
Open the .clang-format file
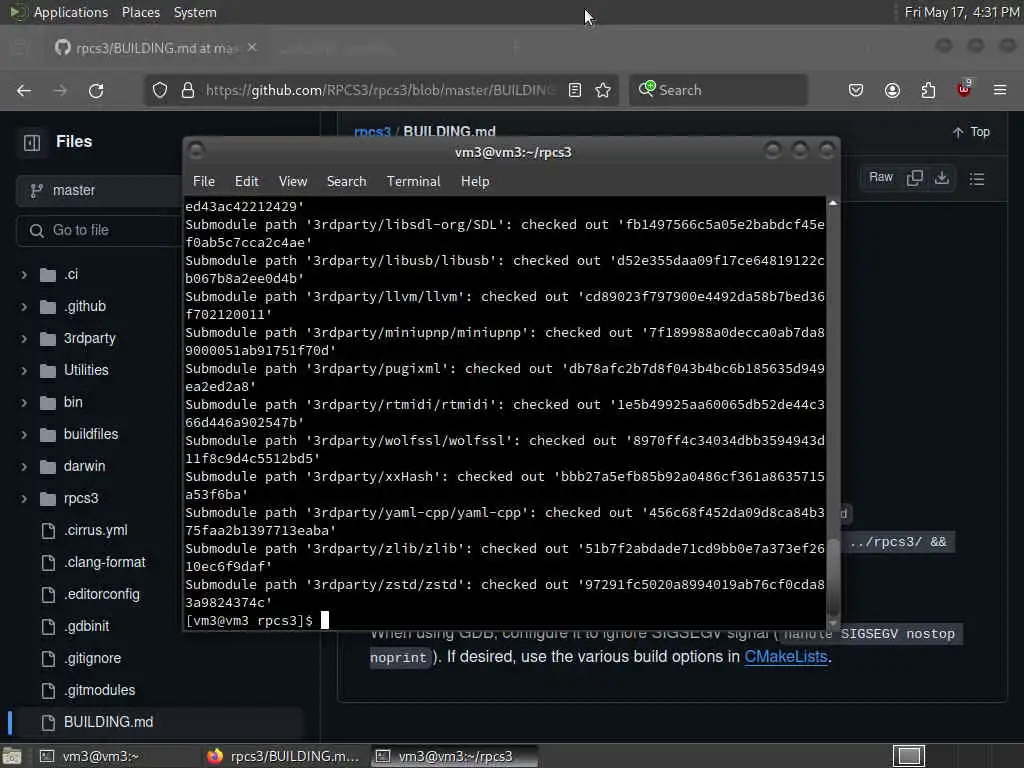[x=104, y=562]
